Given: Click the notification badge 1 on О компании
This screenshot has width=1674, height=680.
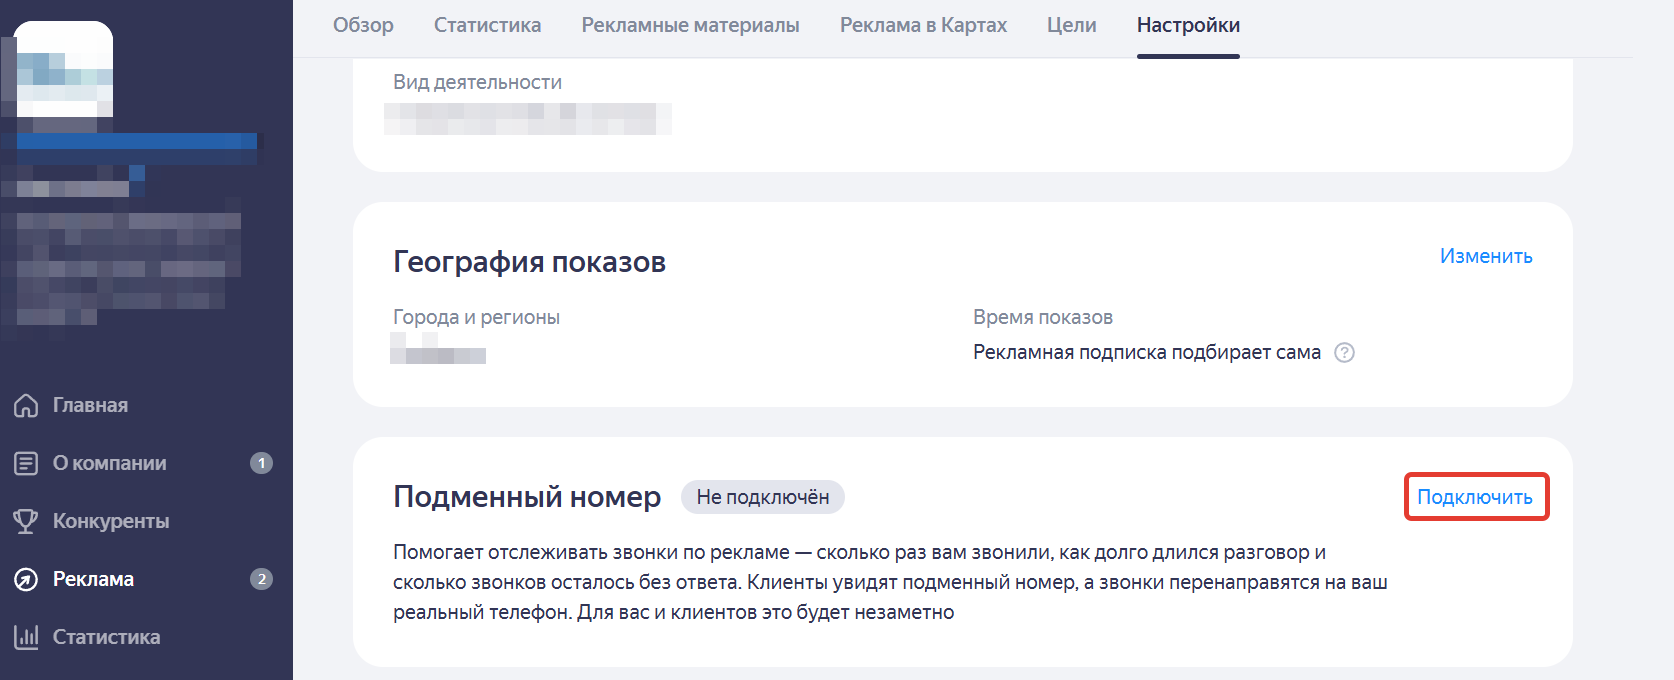Looking at the screenshot, I should pos(261,463).
